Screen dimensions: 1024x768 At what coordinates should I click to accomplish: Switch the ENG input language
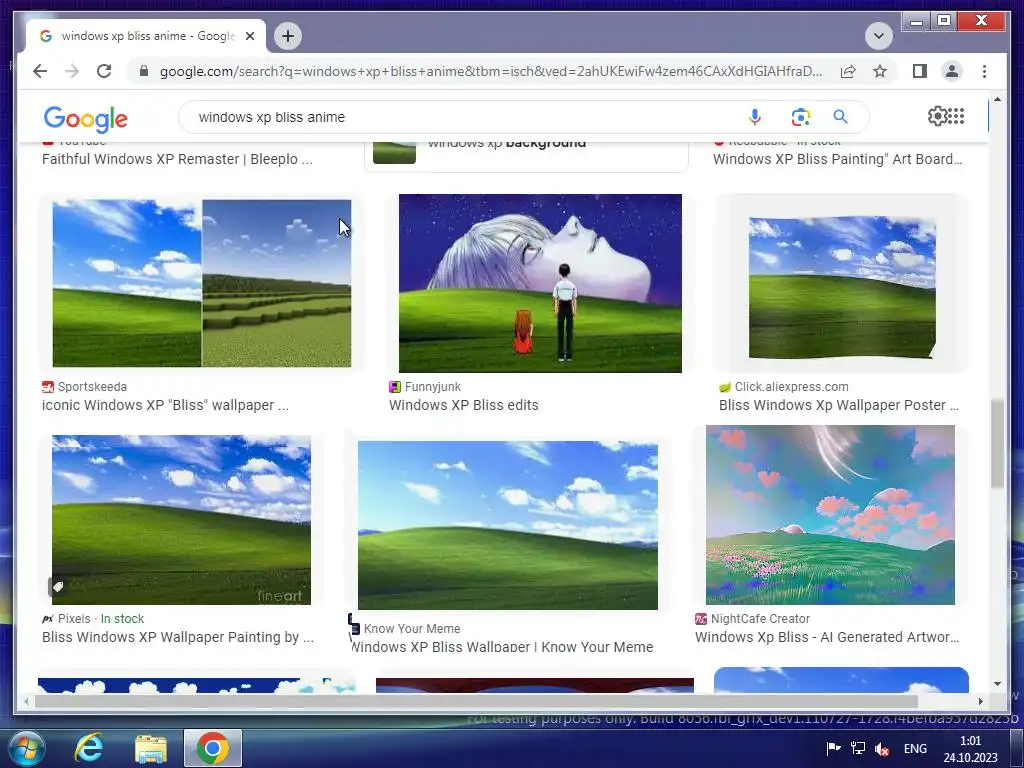tap(915, 749)
